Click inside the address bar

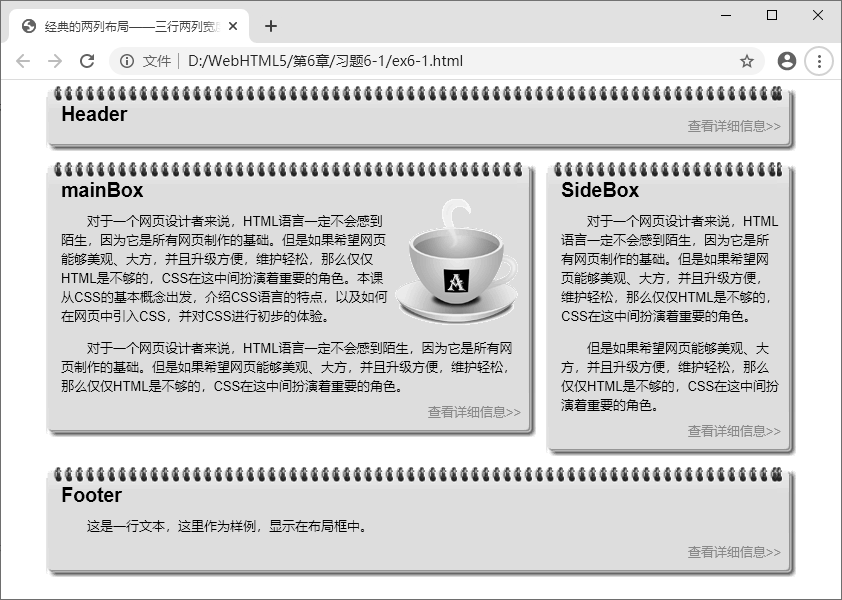point(400,60)
